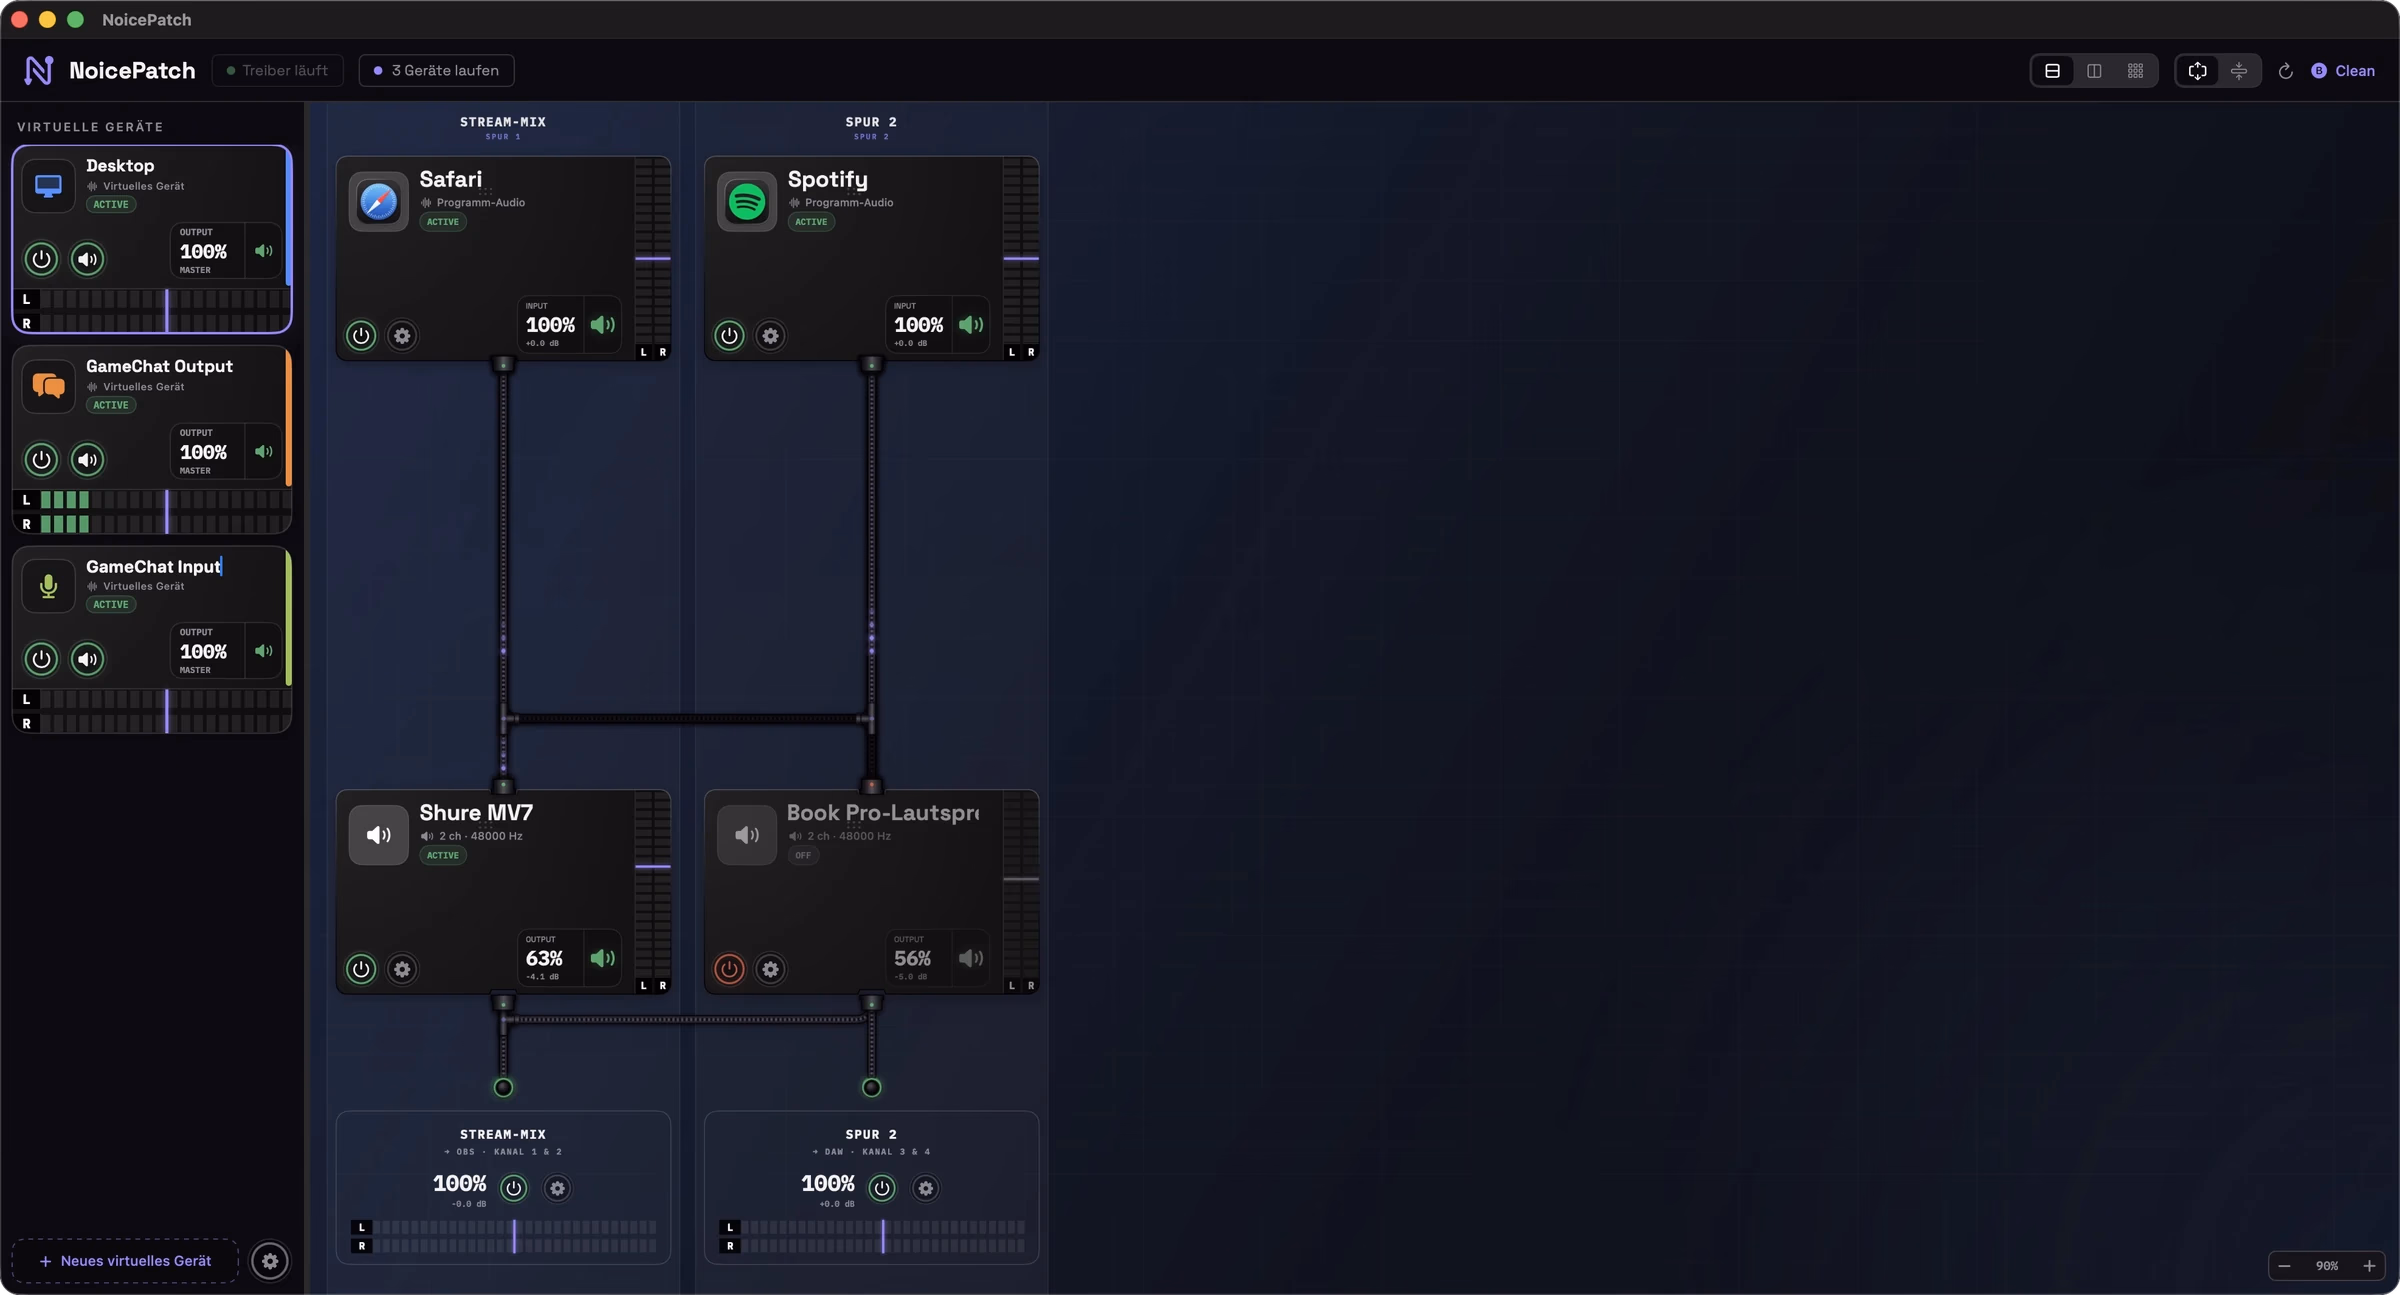Toggle power for the Stream-Mix bus

pyautogui.click(x=514, y=1188)
